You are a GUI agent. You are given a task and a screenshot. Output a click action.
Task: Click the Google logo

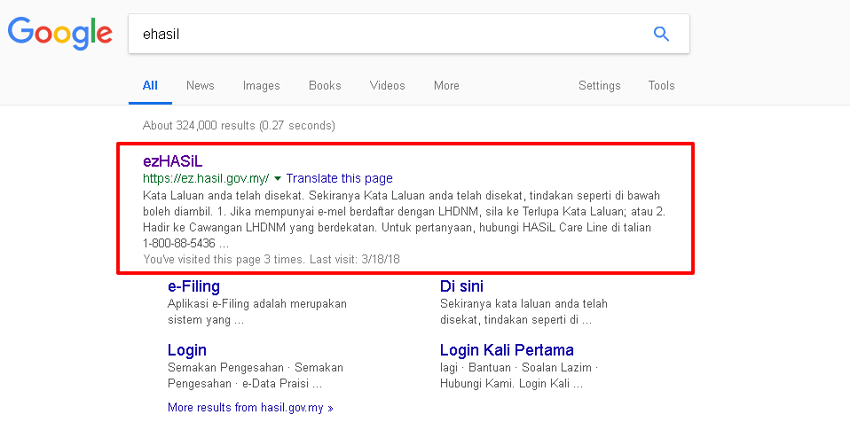pyautogui.click(x=59, y=34)
